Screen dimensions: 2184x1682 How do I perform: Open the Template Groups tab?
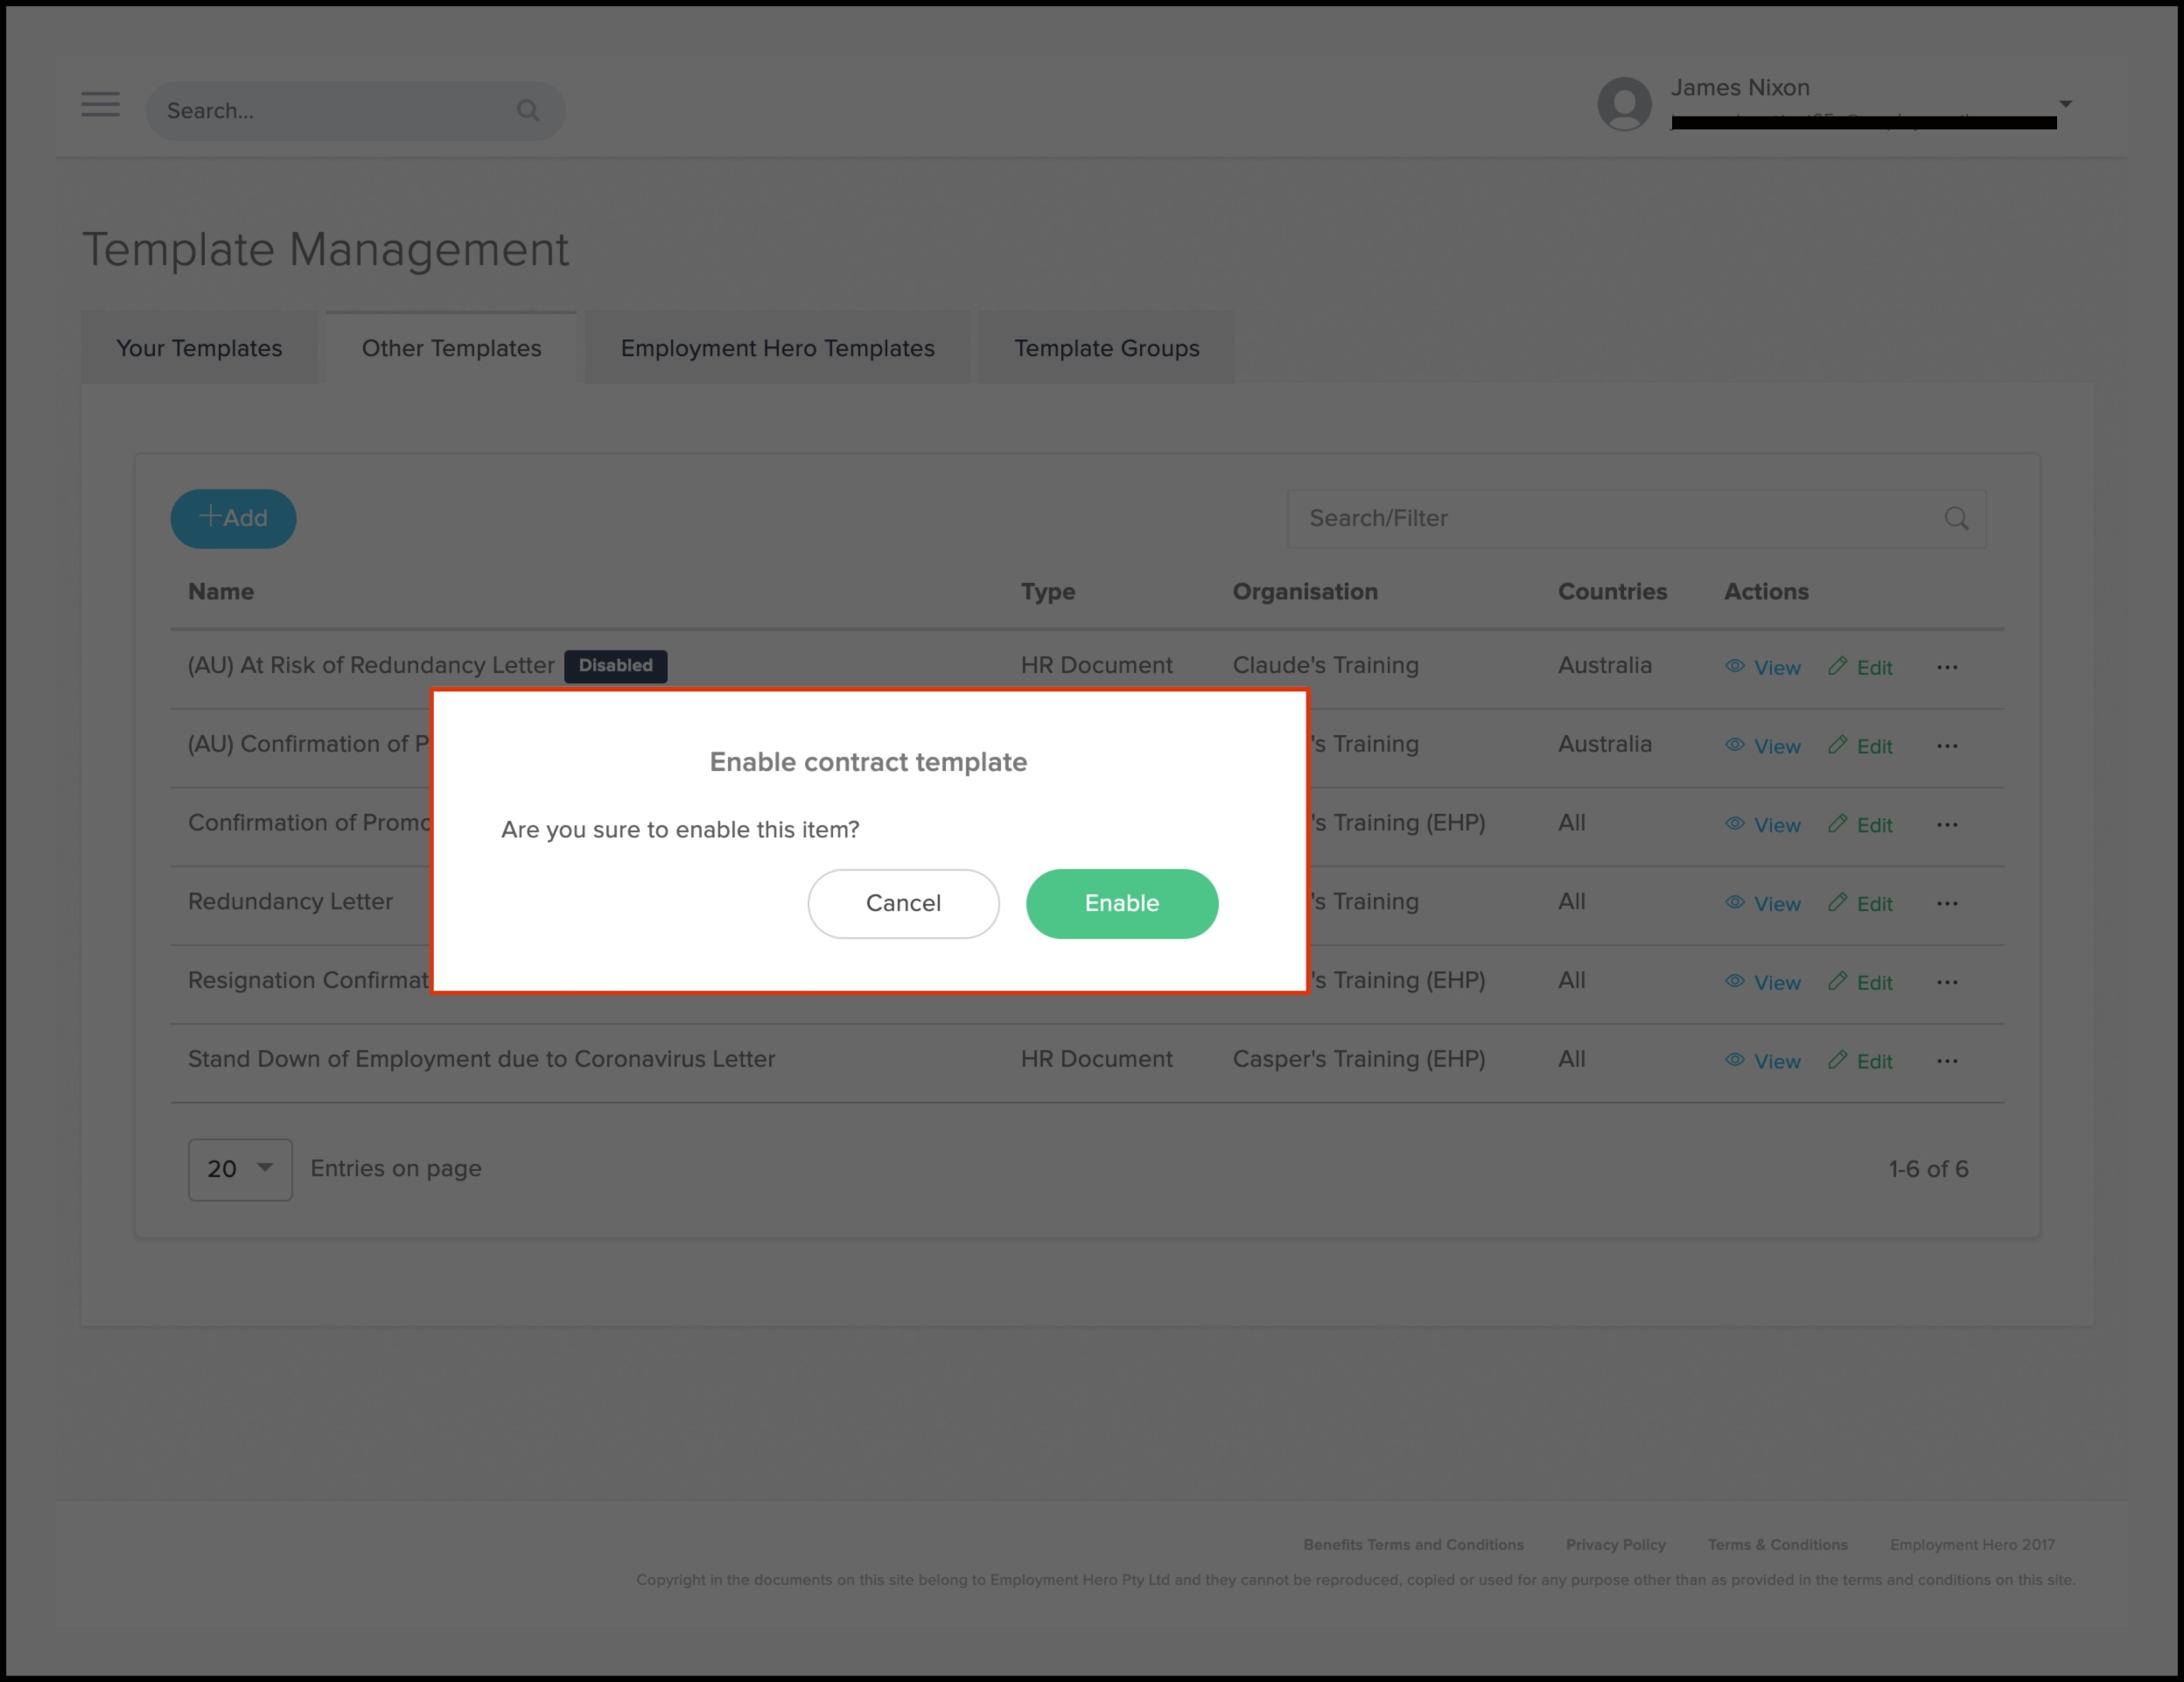(1106, 348)
